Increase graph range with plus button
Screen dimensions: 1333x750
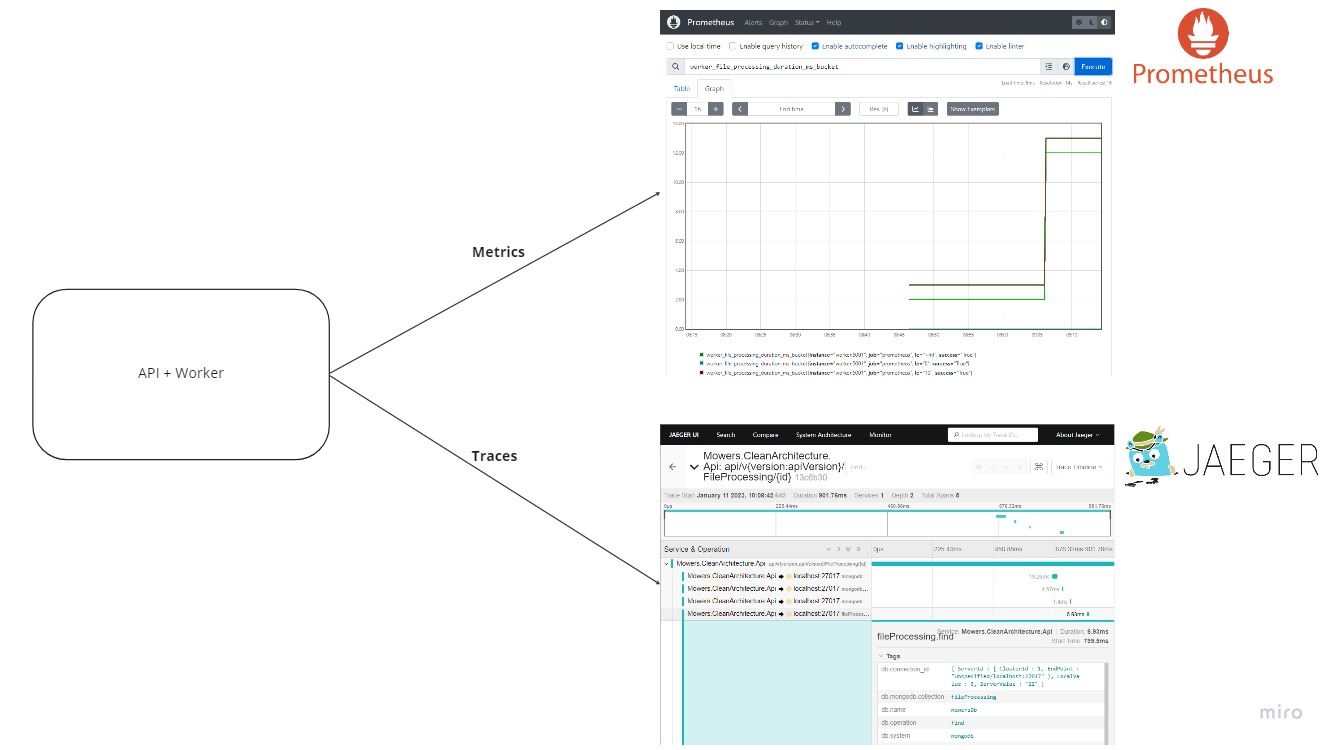coord(716,109)
